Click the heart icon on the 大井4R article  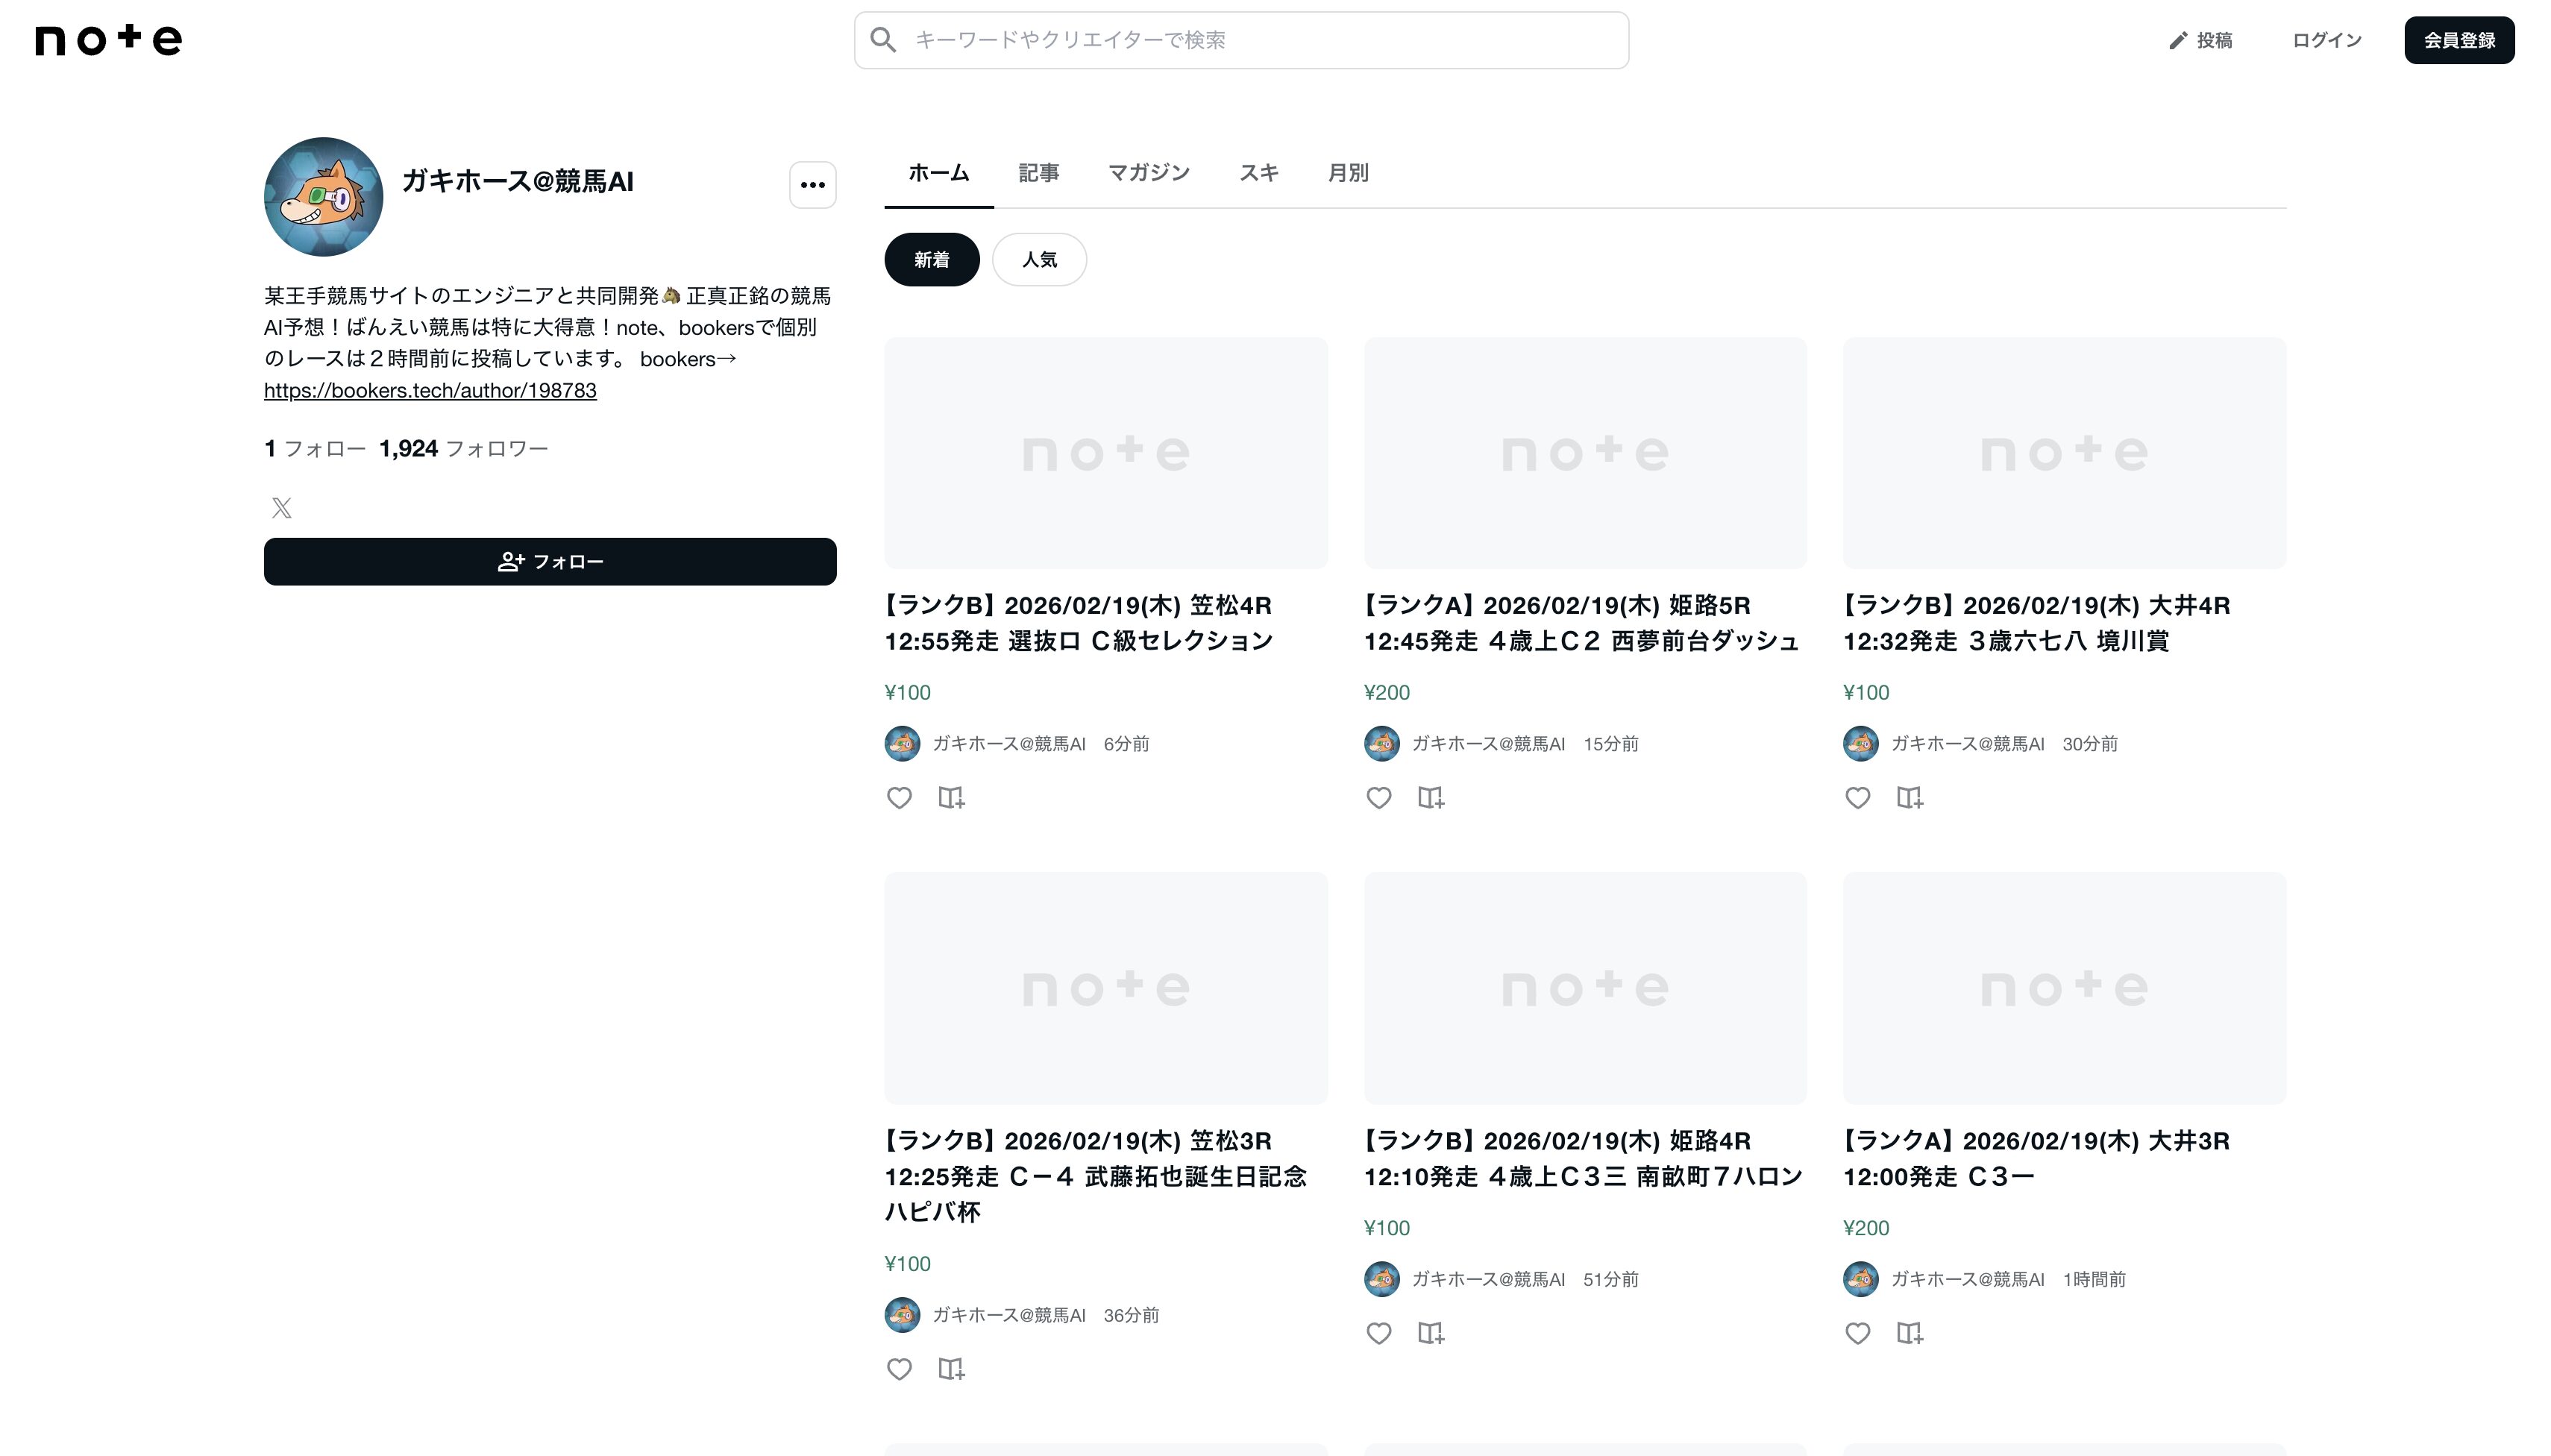click(x=1857, y=797)
